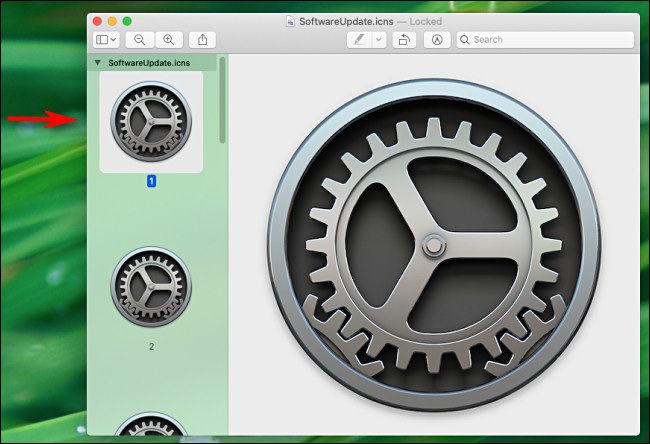Click the page label 1 under thumbnail
650x444 pixels.
click(151, 181)
